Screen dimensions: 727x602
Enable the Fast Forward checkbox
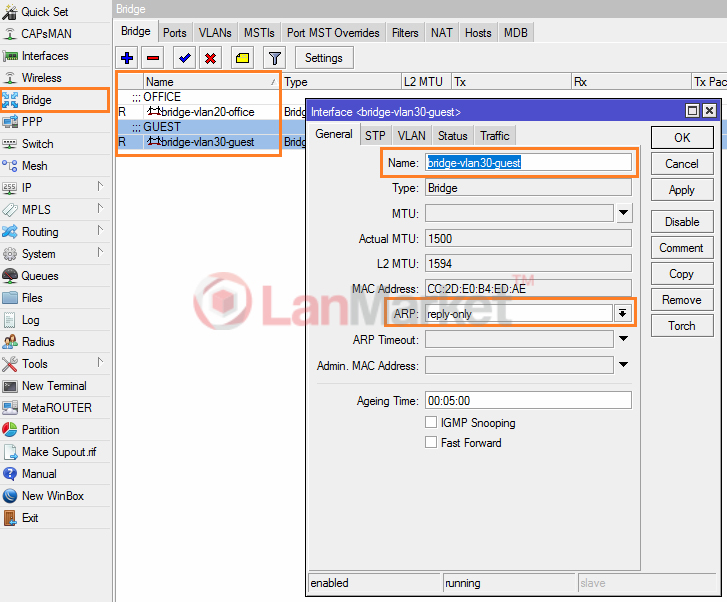pos(431,442)
